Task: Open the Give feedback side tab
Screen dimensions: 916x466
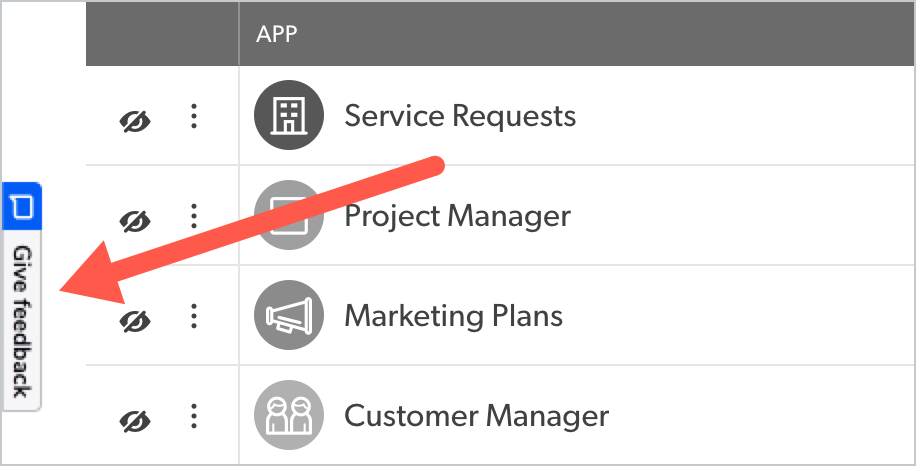Action: (22, 297)
